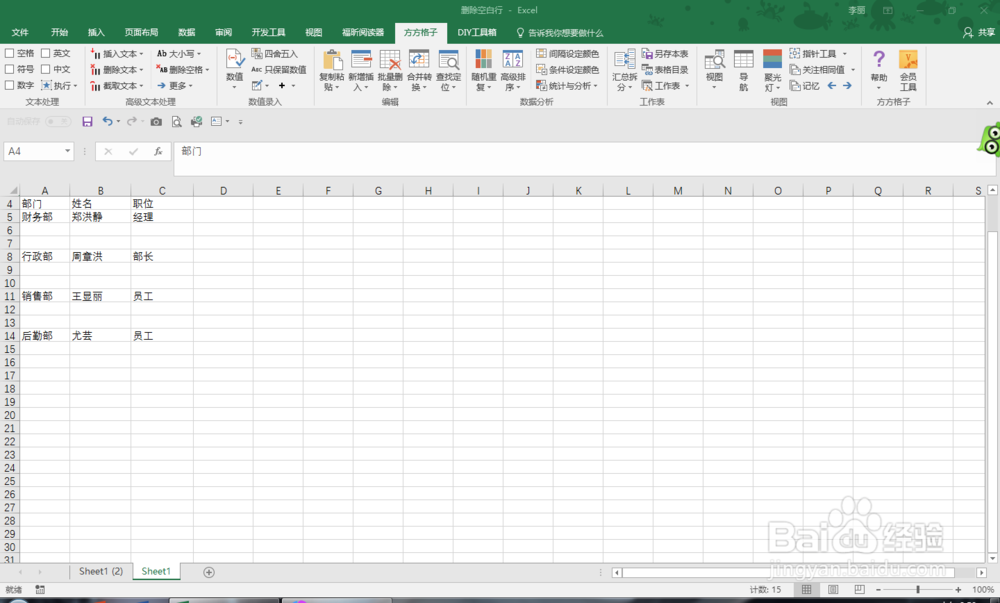Click the print preview magnifier icon
The height and width of the screenshot is (603, 1000).
(x=177, y=121)
